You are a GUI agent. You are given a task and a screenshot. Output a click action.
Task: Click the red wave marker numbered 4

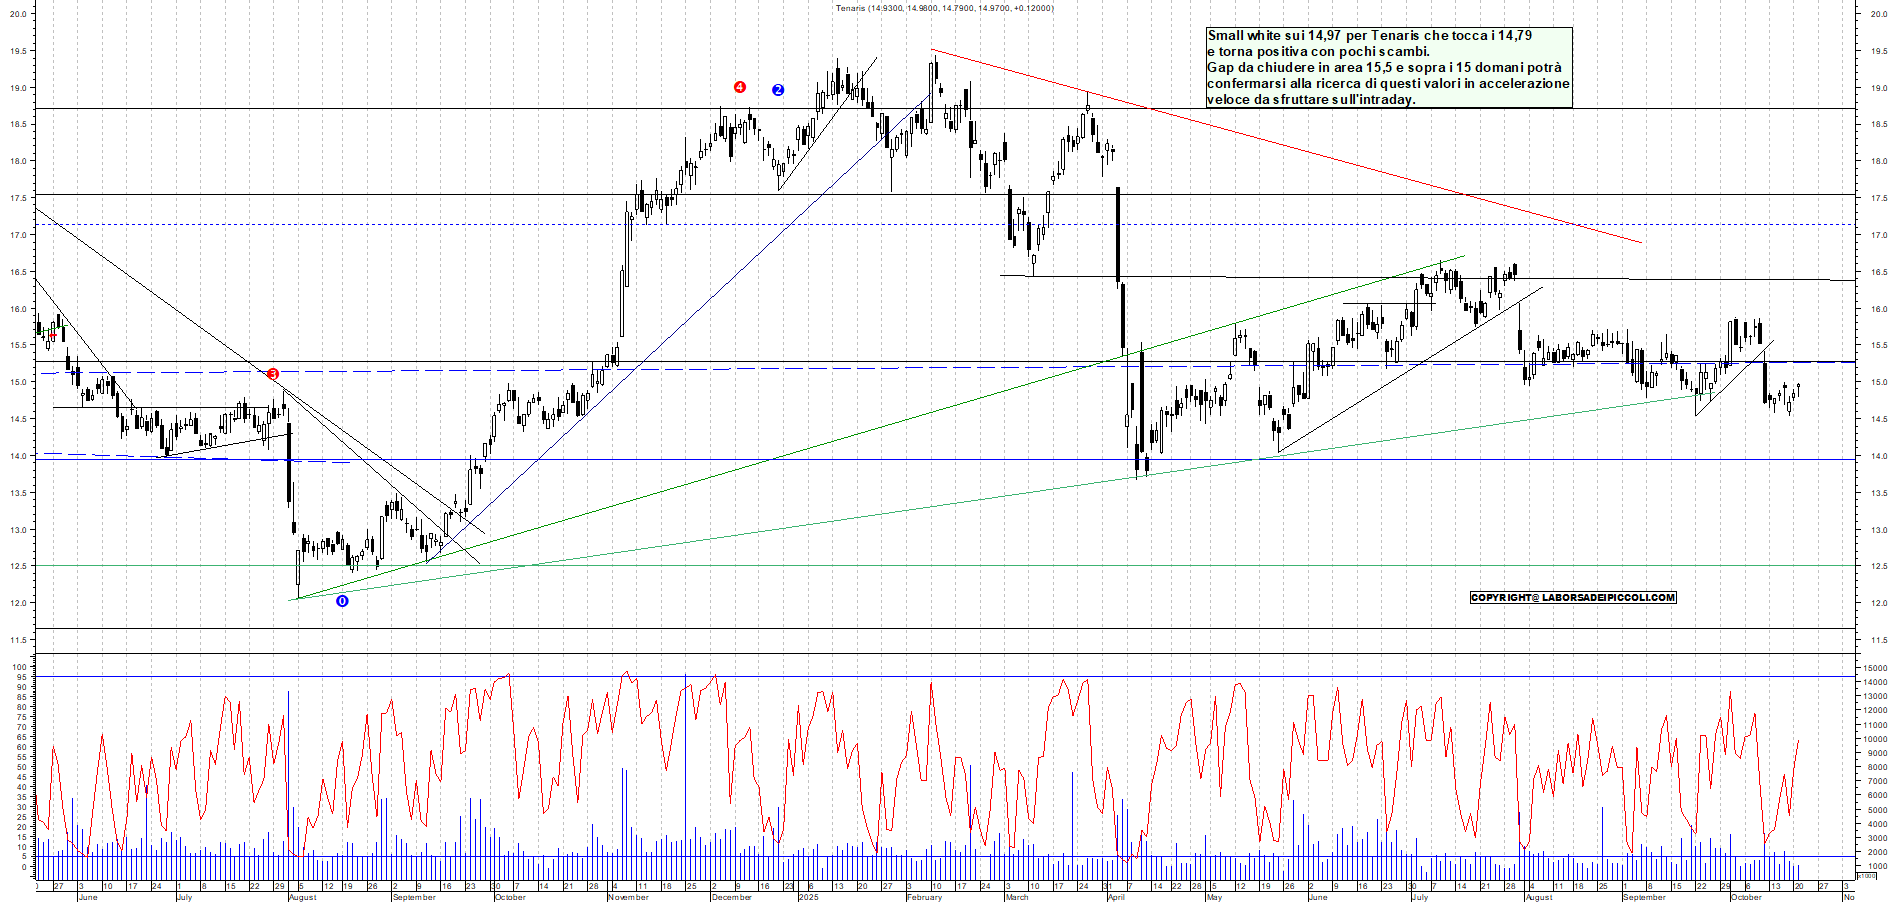(740, 88)
